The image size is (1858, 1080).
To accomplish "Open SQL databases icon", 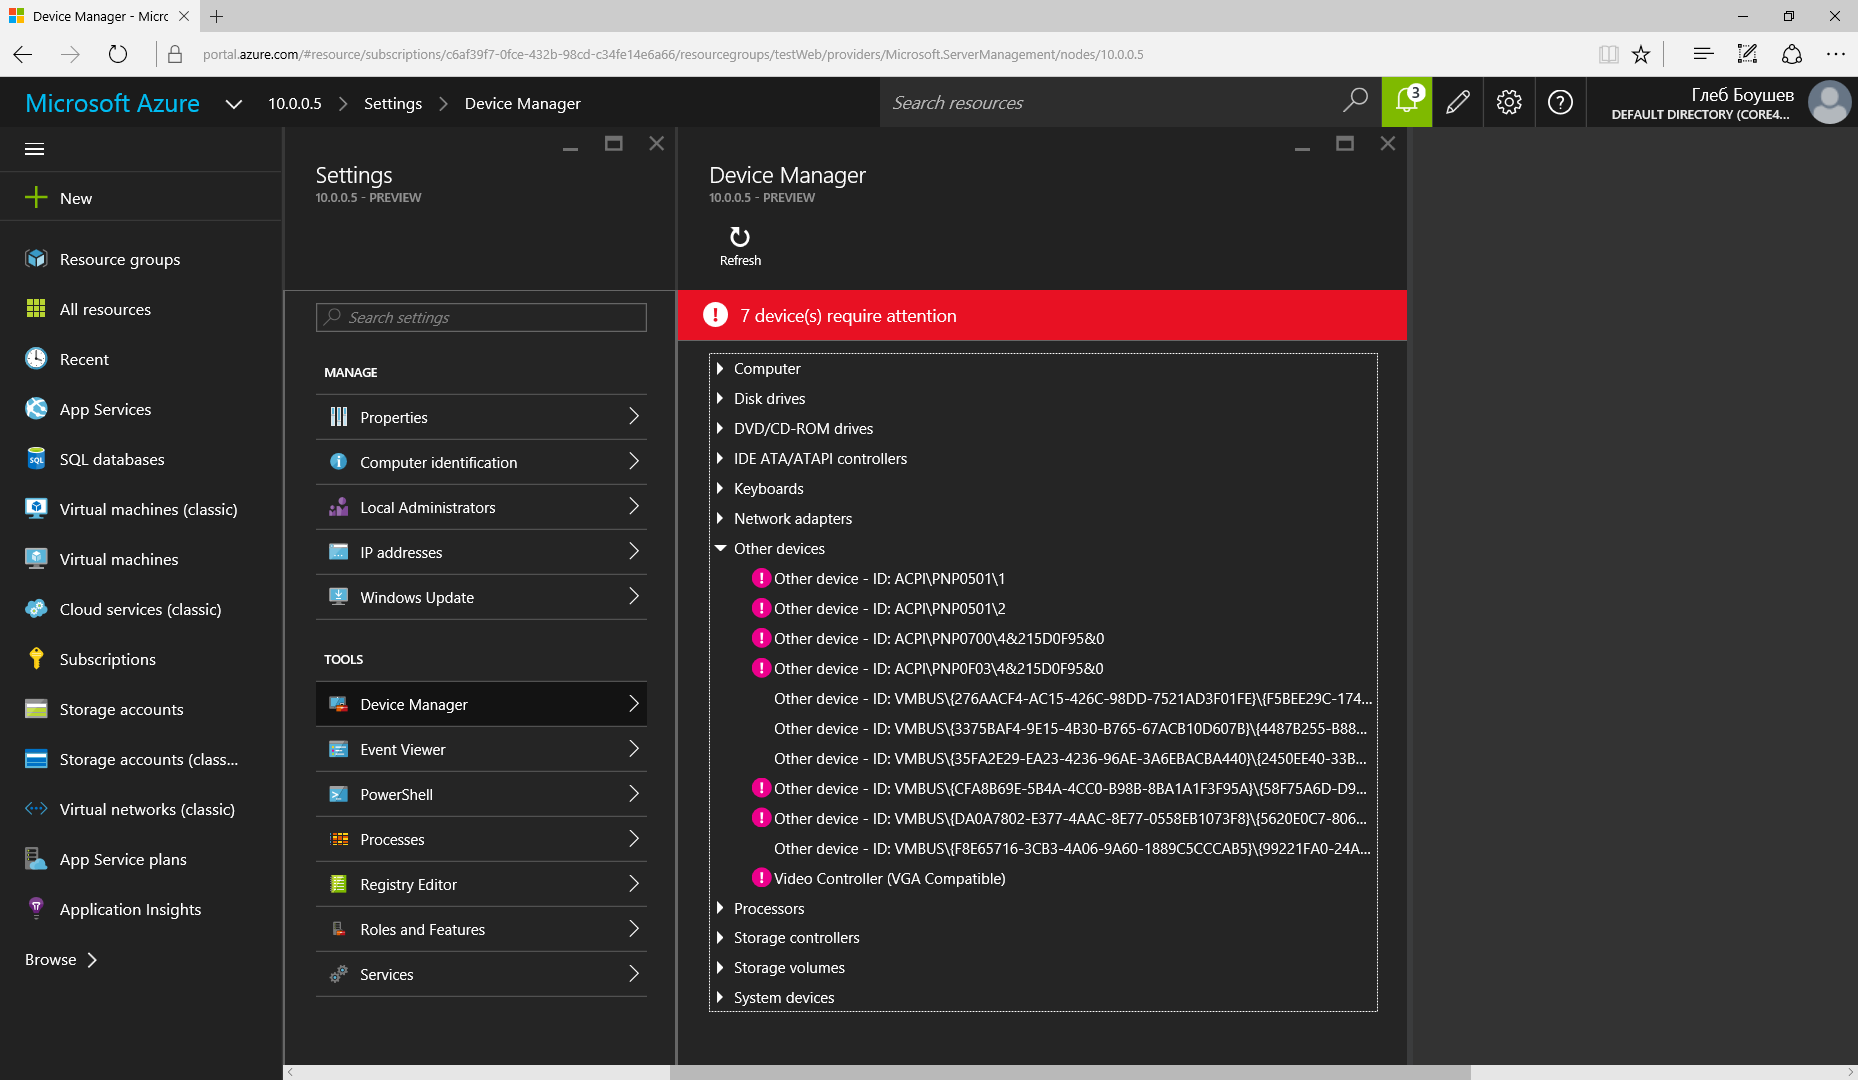I will [x=36, y=459].
